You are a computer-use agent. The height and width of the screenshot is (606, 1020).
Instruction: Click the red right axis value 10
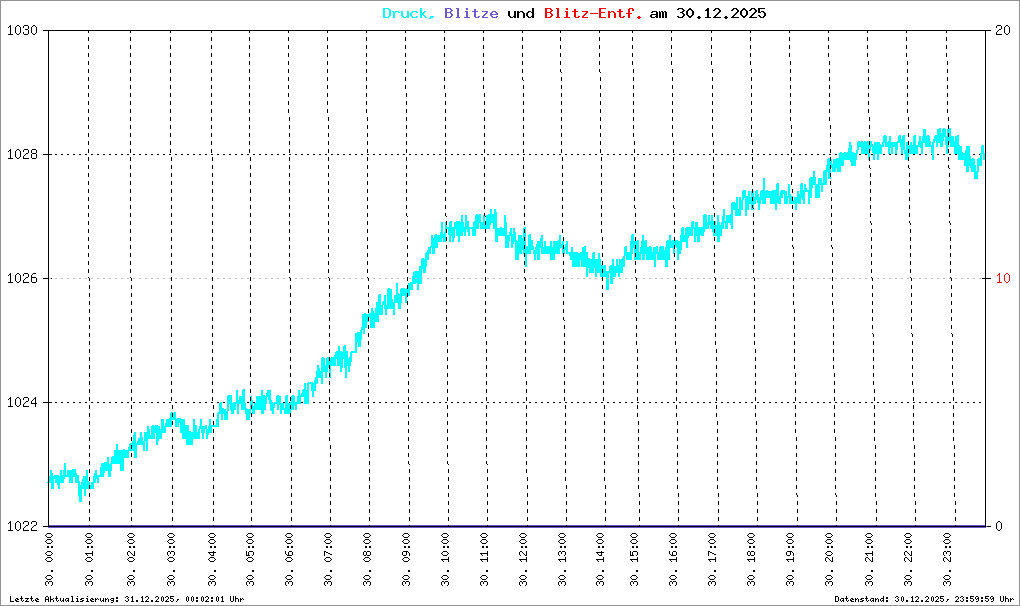[1003, 279]
